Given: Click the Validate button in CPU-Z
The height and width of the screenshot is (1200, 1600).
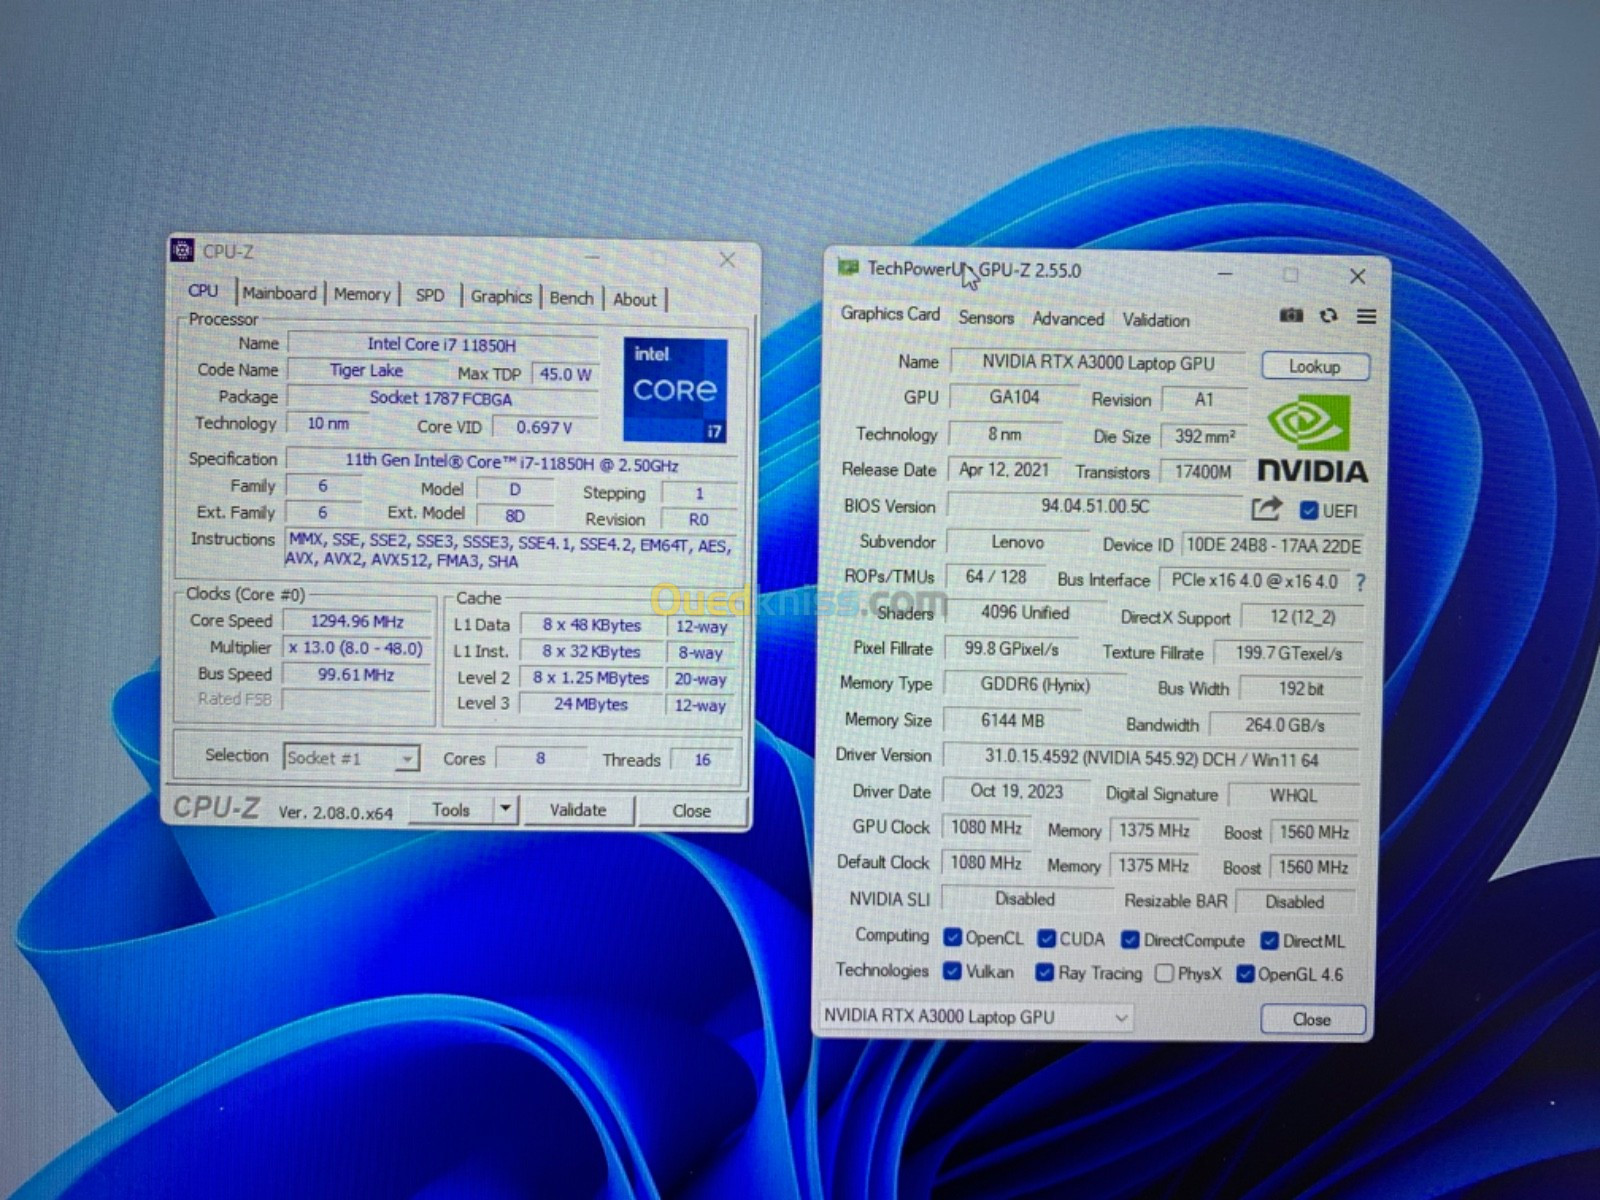Looking at the screenshot, I should (578, 810).
